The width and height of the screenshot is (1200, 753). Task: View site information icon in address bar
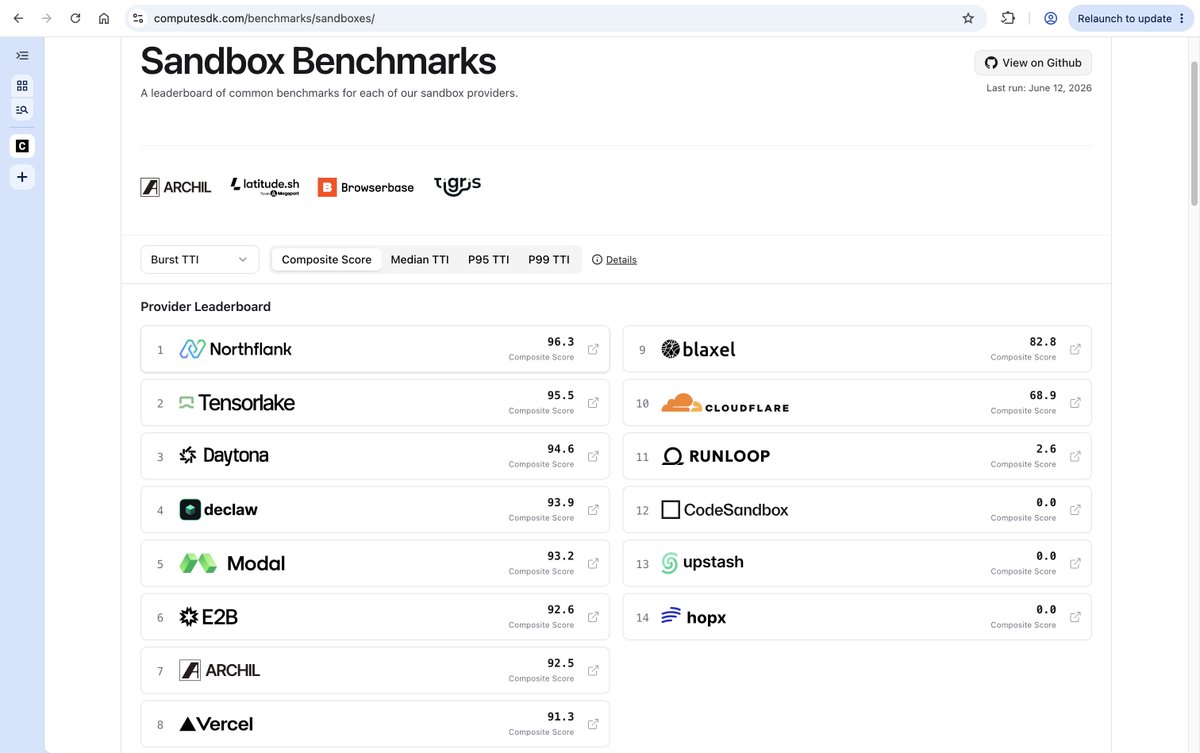(138, 18)
